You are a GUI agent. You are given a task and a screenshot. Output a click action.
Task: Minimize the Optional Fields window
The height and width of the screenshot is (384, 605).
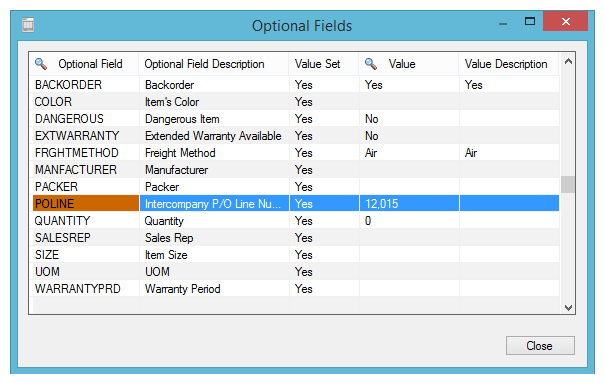tap(503, 23)
